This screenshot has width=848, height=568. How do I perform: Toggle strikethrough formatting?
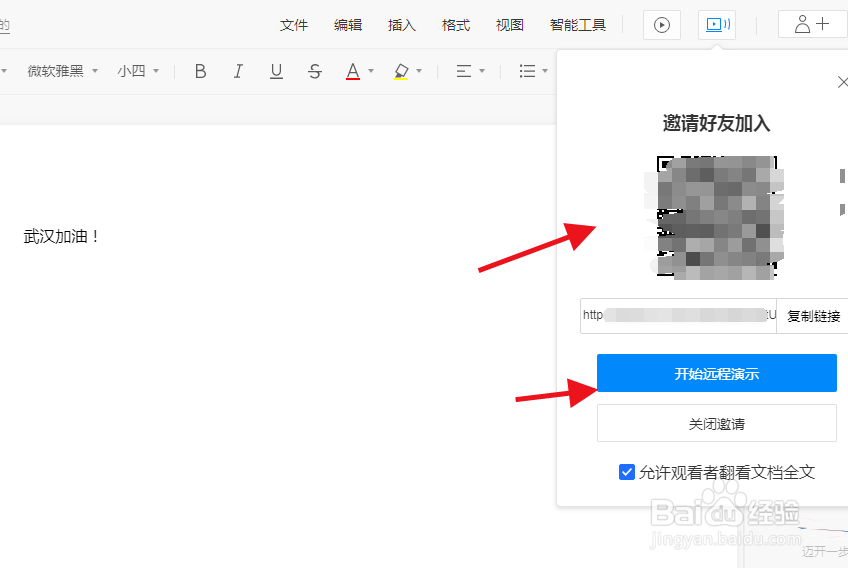click(315, 71)
